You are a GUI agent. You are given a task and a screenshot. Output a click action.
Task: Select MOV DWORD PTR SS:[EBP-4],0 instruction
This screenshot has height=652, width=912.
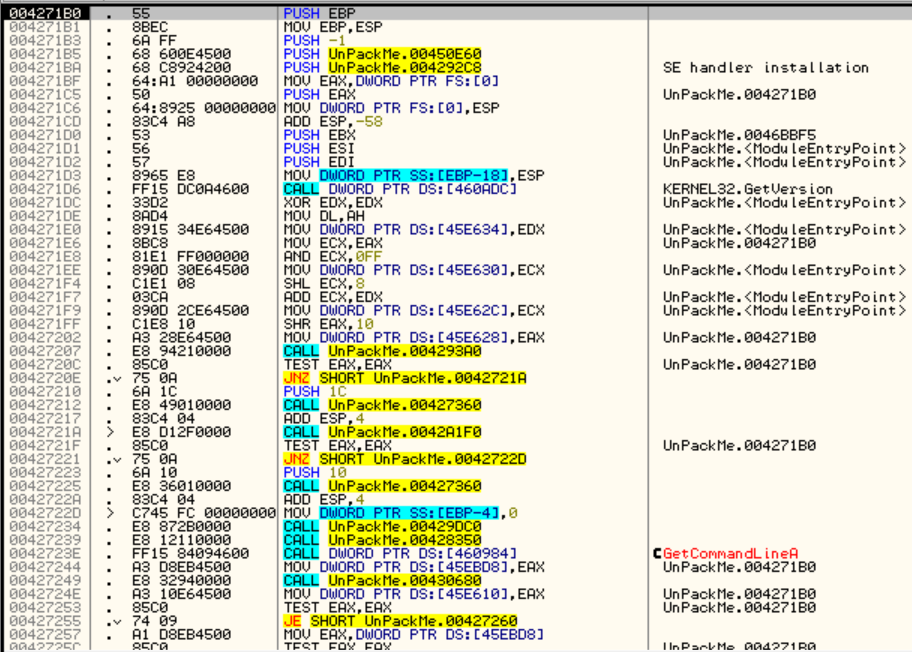click(400, 513)
